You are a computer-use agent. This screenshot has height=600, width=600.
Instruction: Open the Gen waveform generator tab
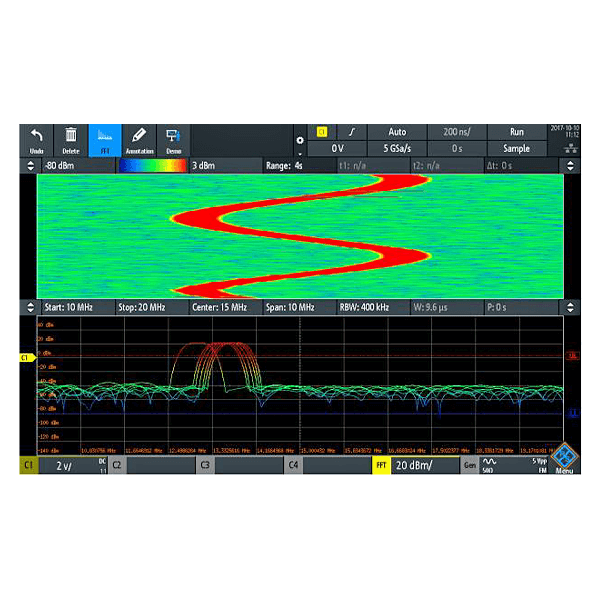pyautogui.click(x=470, y=465)
